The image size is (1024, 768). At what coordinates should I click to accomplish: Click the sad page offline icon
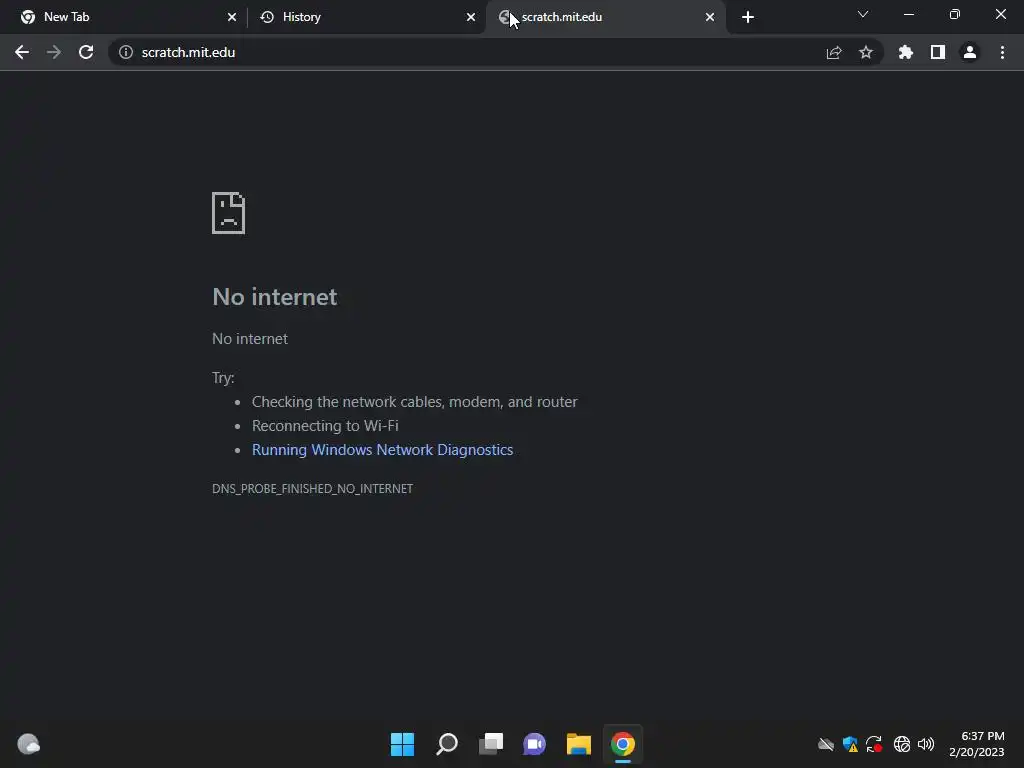229,213
